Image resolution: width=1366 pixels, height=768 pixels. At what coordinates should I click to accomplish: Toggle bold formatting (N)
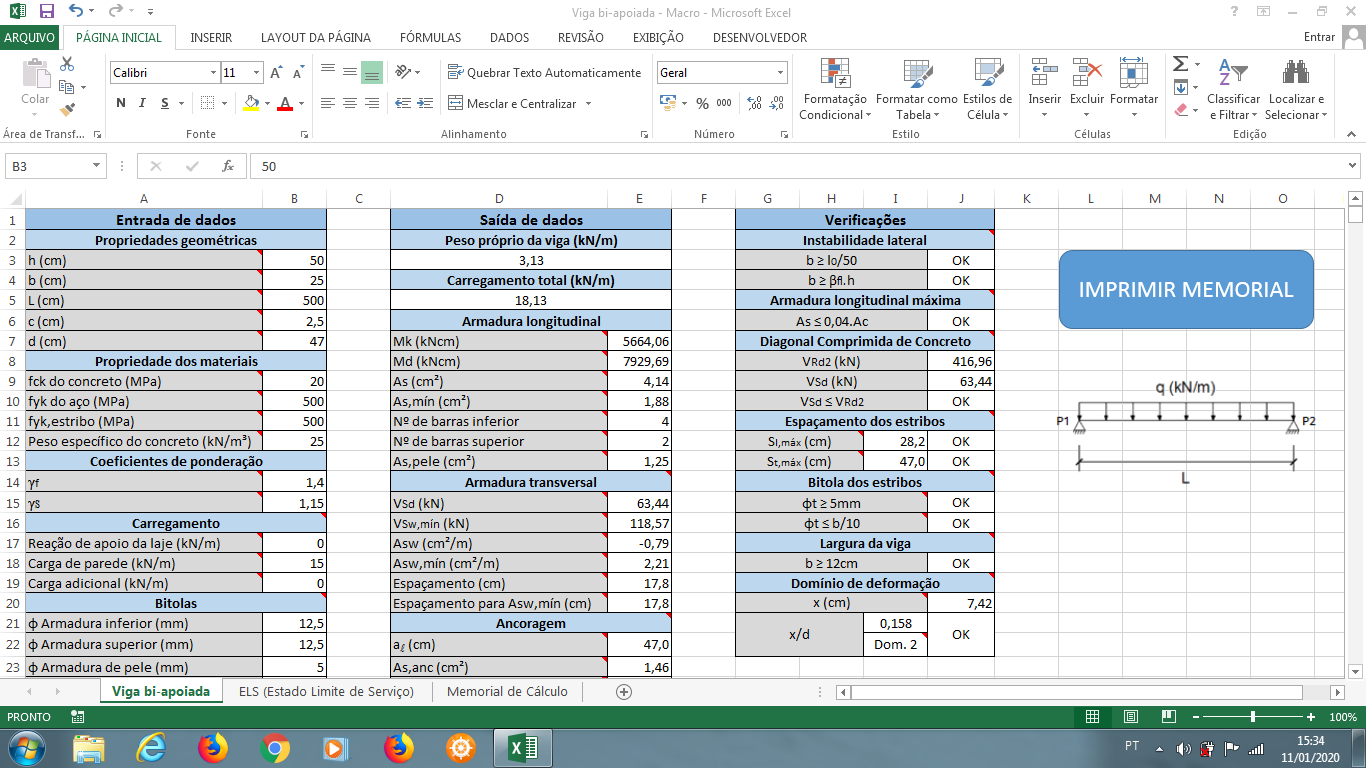121,103
